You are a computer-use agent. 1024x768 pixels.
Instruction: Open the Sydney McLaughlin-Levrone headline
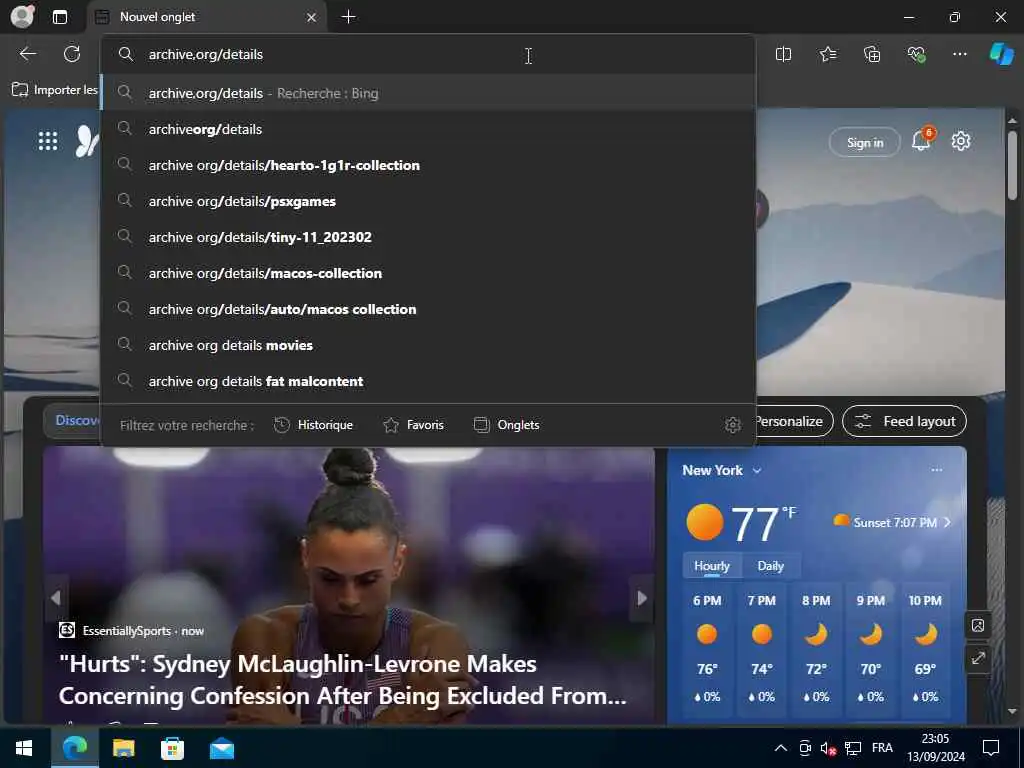(x=343, y=680)
